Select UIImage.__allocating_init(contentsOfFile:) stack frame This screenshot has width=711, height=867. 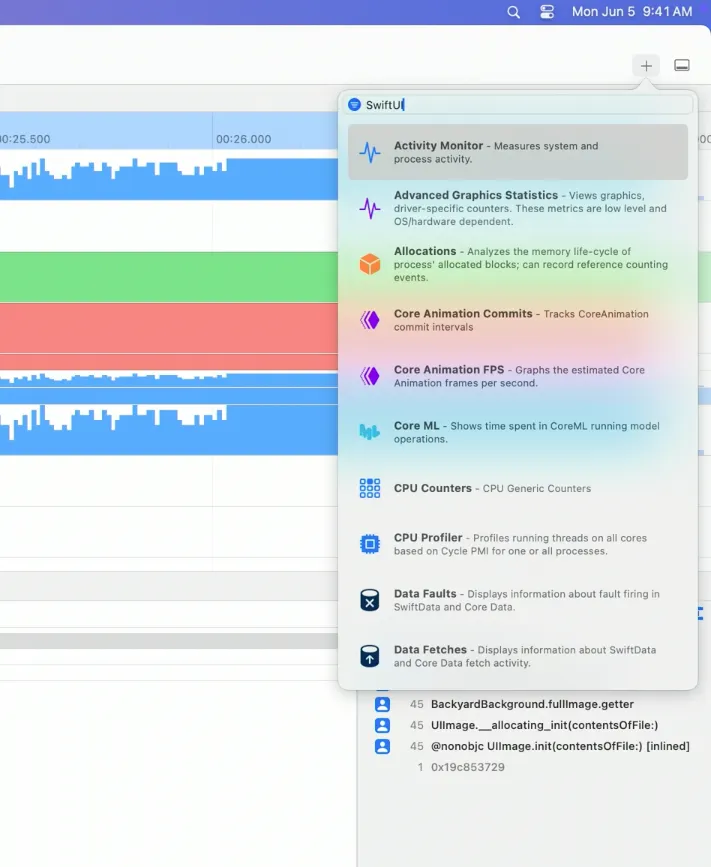point(545,725)
